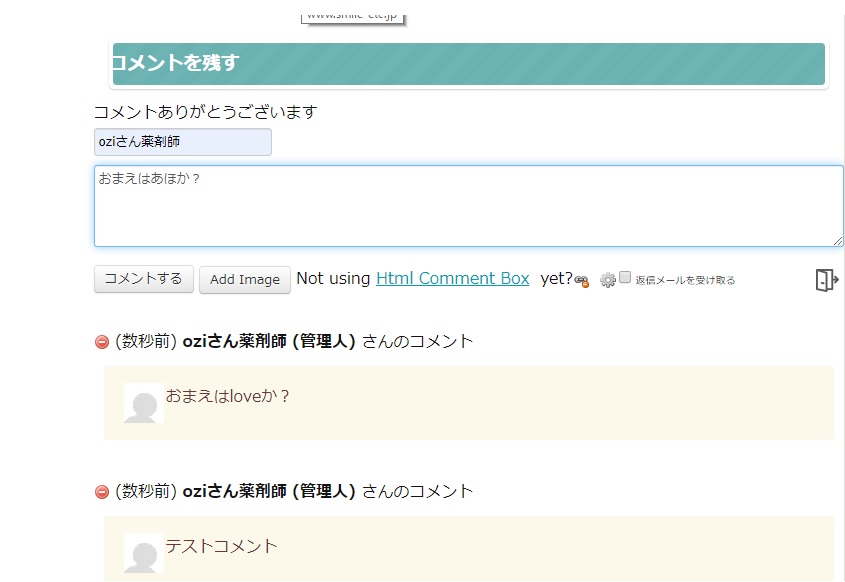Click the "おまえはloveか？" comment text
Image resolution: width=845 pixels, height=582 pixels.
coord(228,396)
